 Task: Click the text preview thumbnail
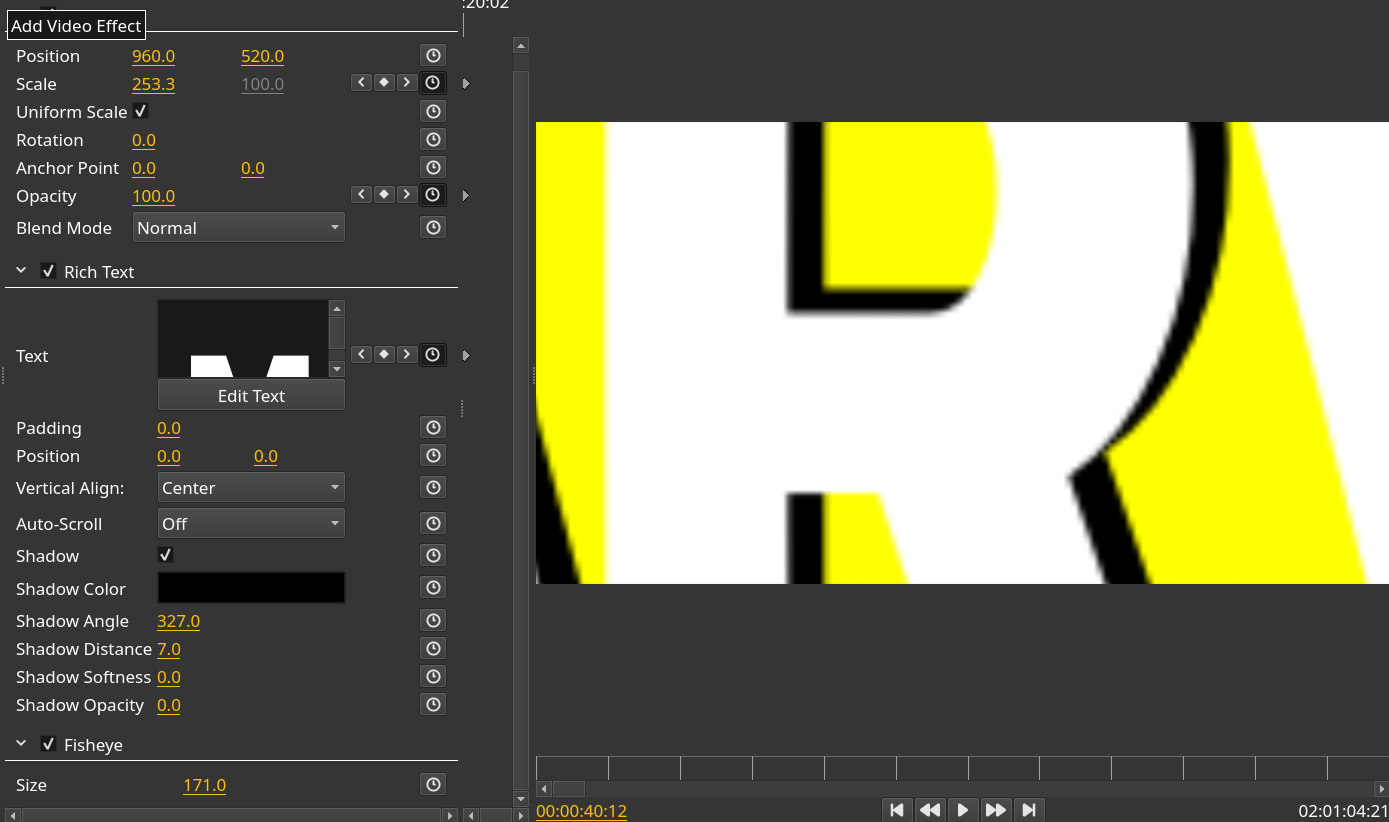coord(243,338)
